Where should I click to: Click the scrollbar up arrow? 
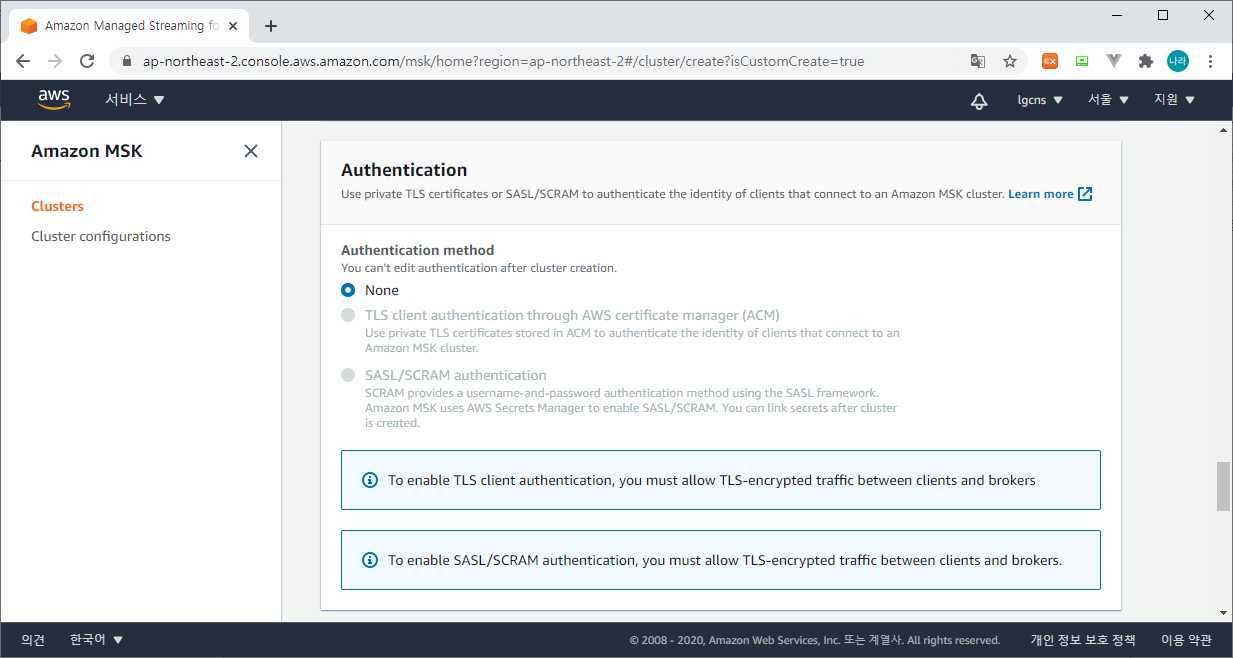[1223, 130]
